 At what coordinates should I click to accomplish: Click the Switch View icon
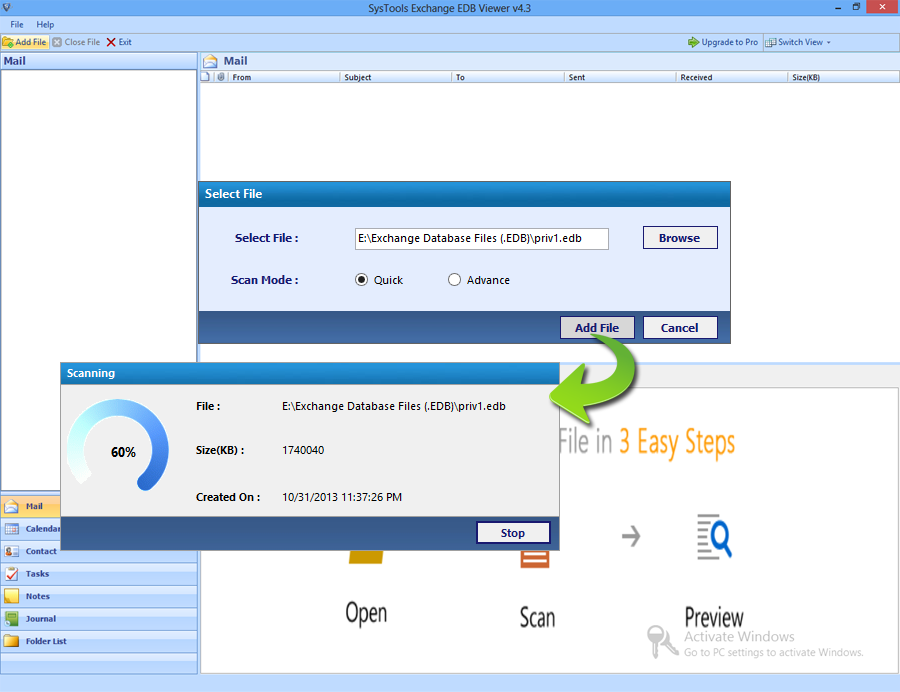[771, 42]
